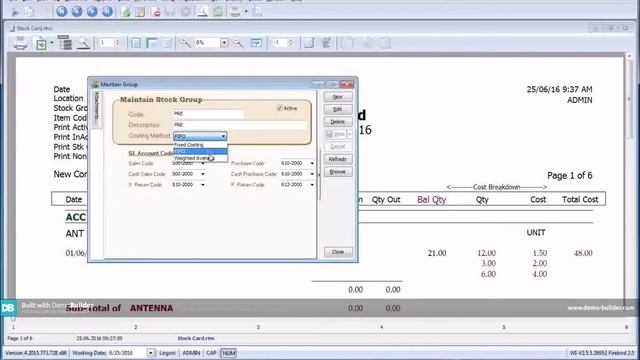
Task: Click the Description input field
Action: pos(240,124)
